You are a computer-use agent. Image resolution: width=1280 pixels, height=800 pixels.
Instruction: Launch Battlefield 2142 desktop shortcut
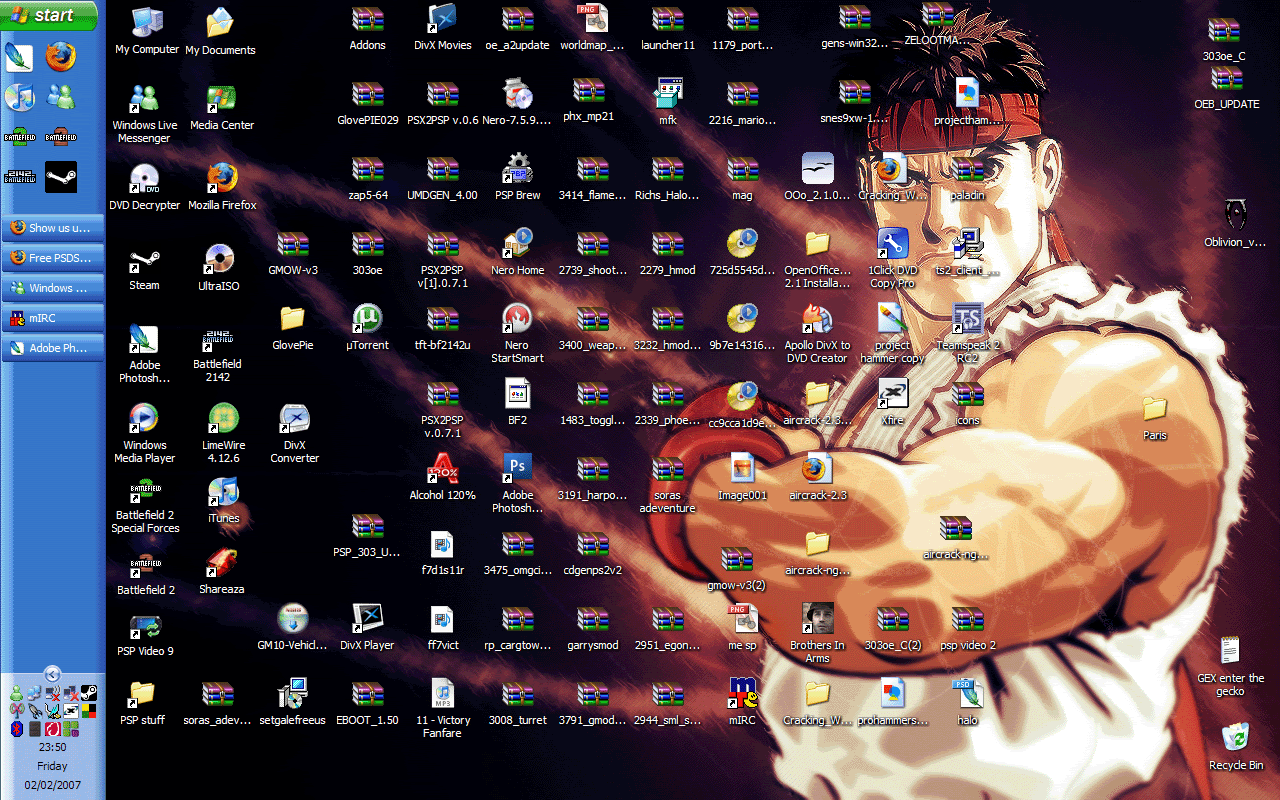pyautogui.click(x=218, y=354)
